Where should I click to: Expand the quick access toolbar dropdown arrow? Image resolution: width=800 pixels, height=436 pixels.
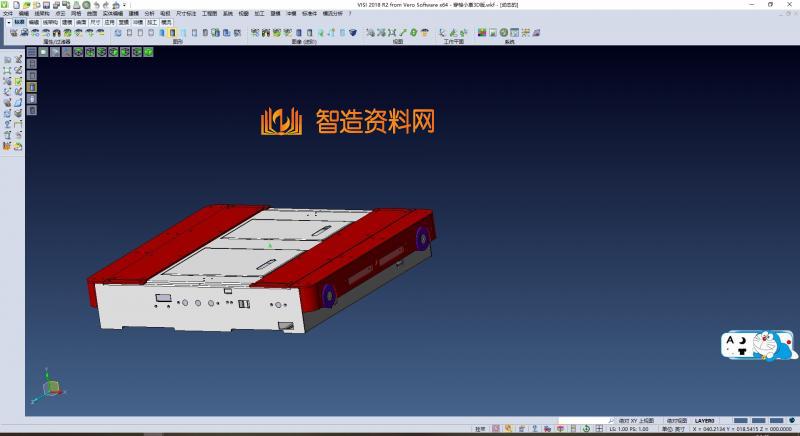pos(124,5)
